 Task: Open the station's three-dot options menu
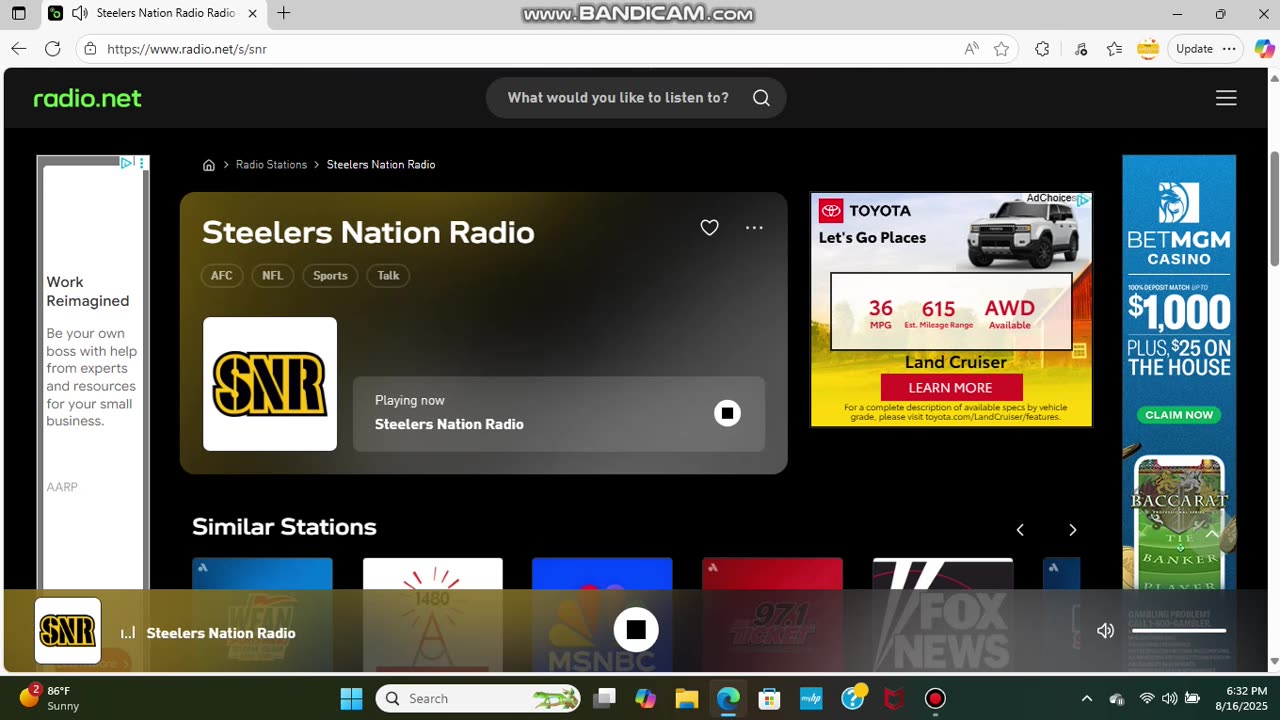(x=754, y=228)
